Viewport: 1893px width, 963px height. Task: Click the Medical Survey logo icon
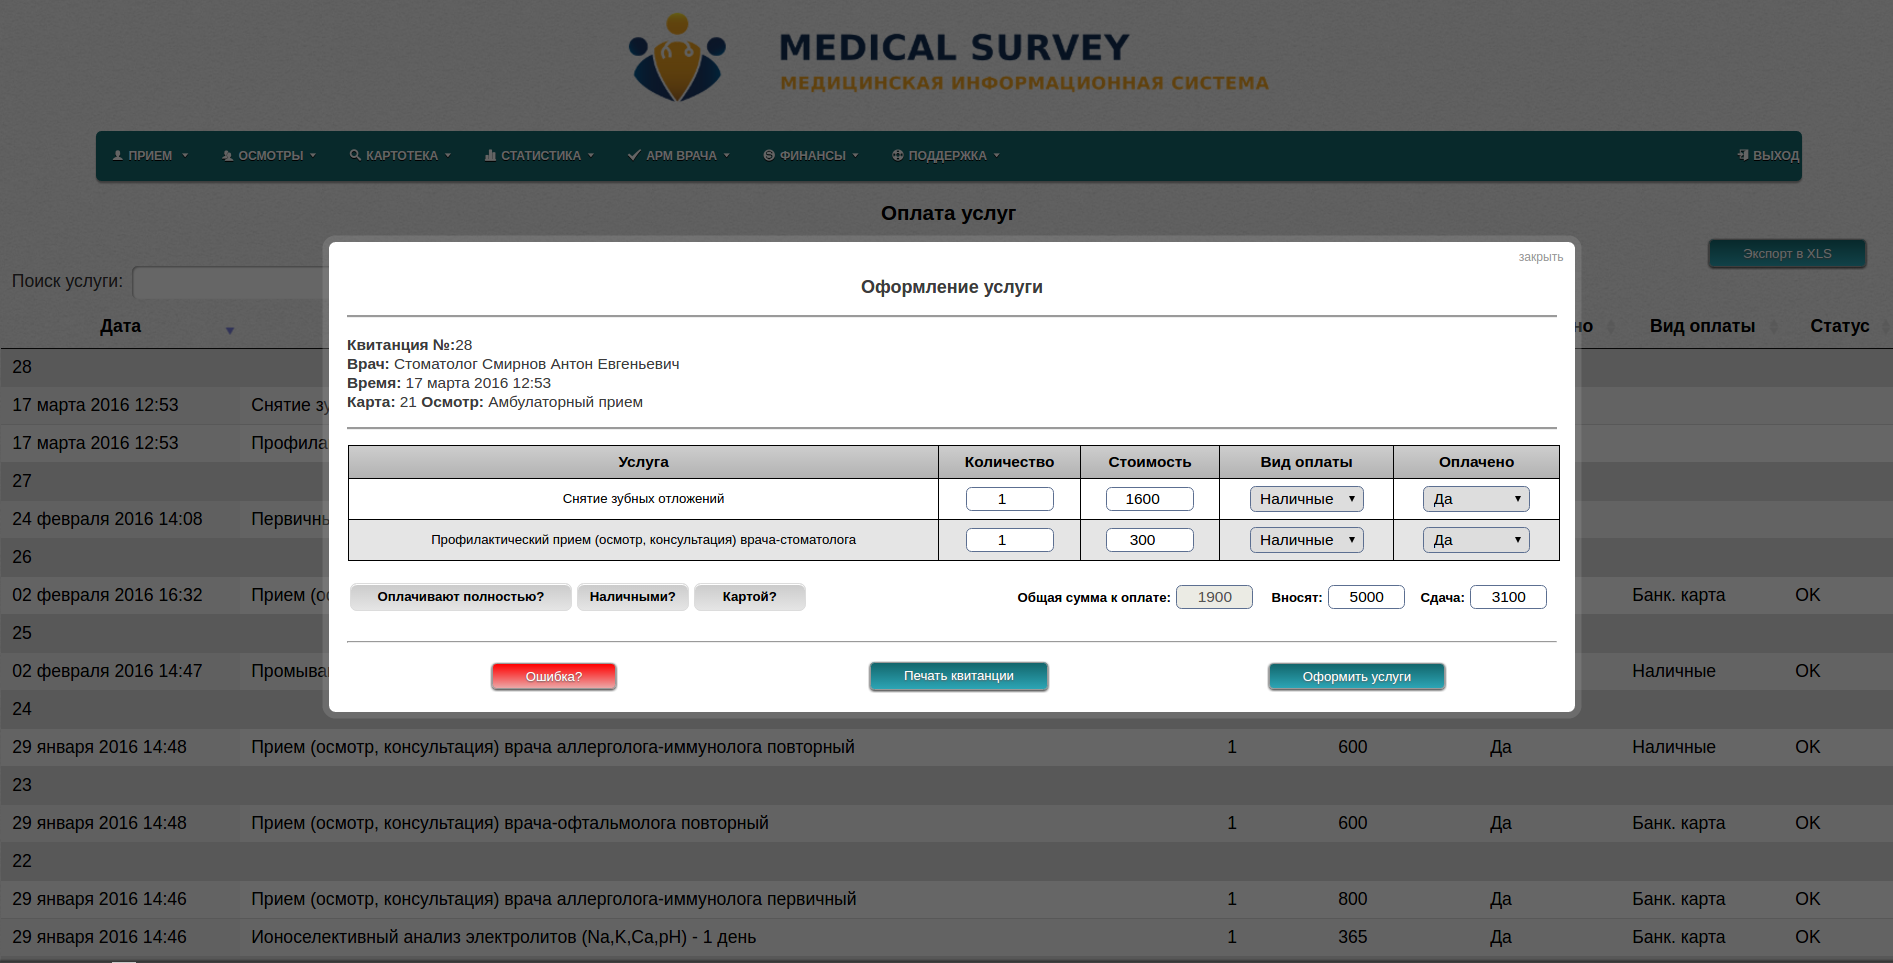[x=677, y=58]
